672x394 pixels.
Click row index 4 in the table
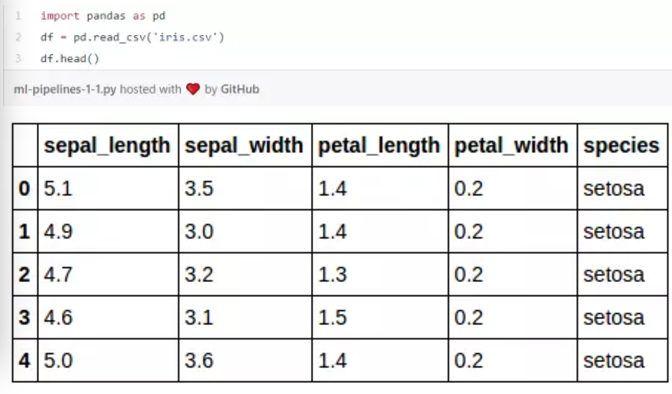(25, 360)
